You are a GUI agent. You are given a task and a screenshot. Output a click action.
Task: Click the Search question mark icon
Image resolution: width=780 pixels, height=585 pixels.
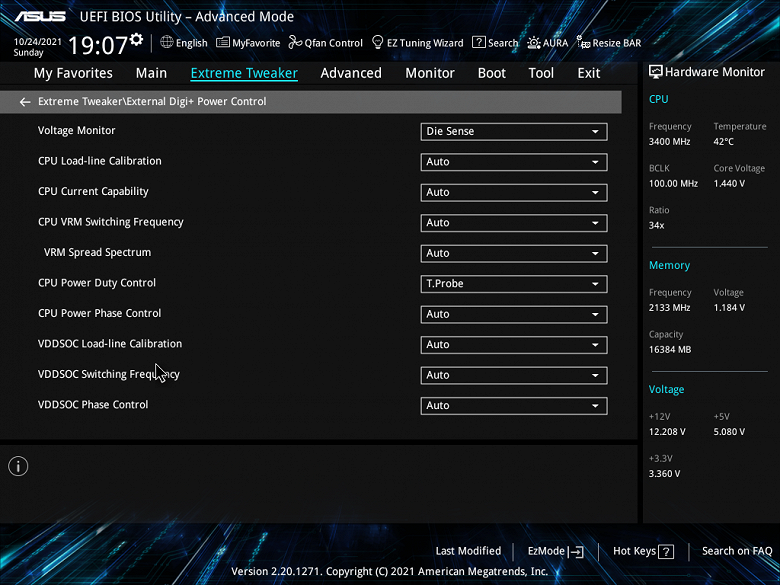(479, 42)
